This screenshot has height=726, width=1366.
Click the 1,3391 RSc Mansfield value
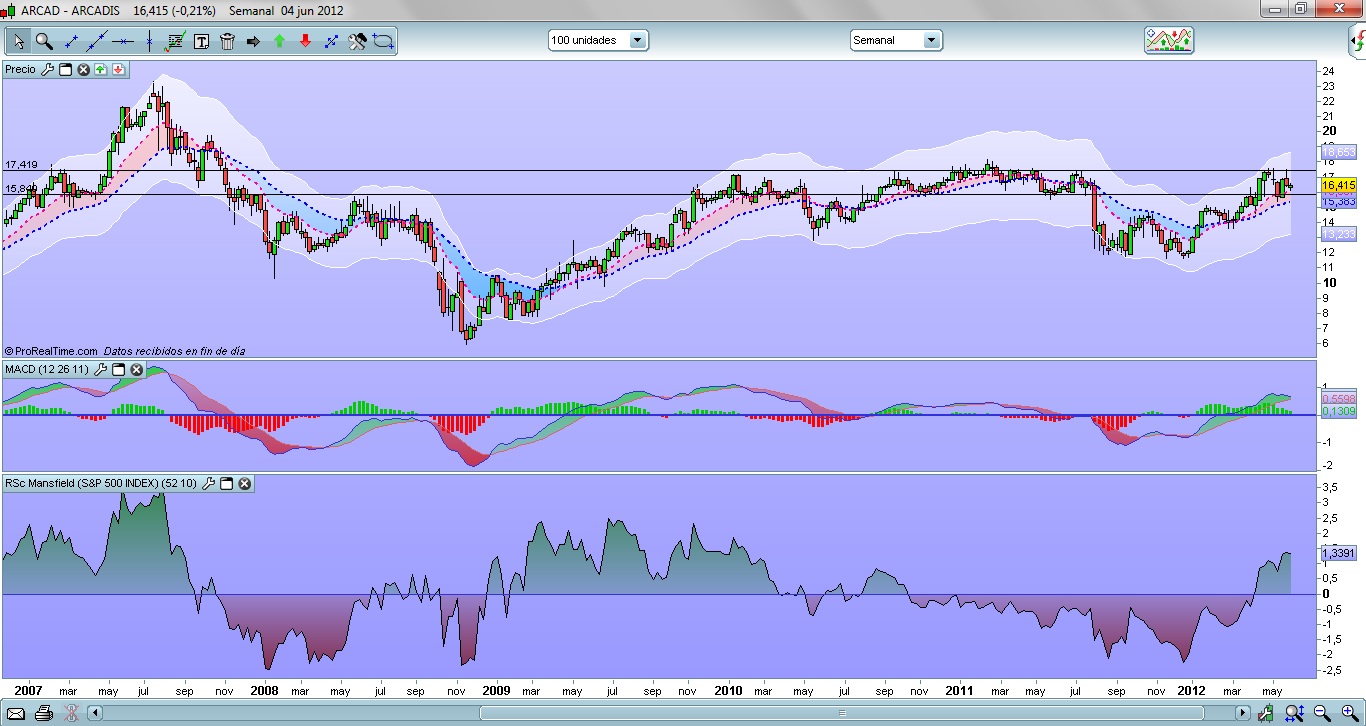pos(1338,553)
